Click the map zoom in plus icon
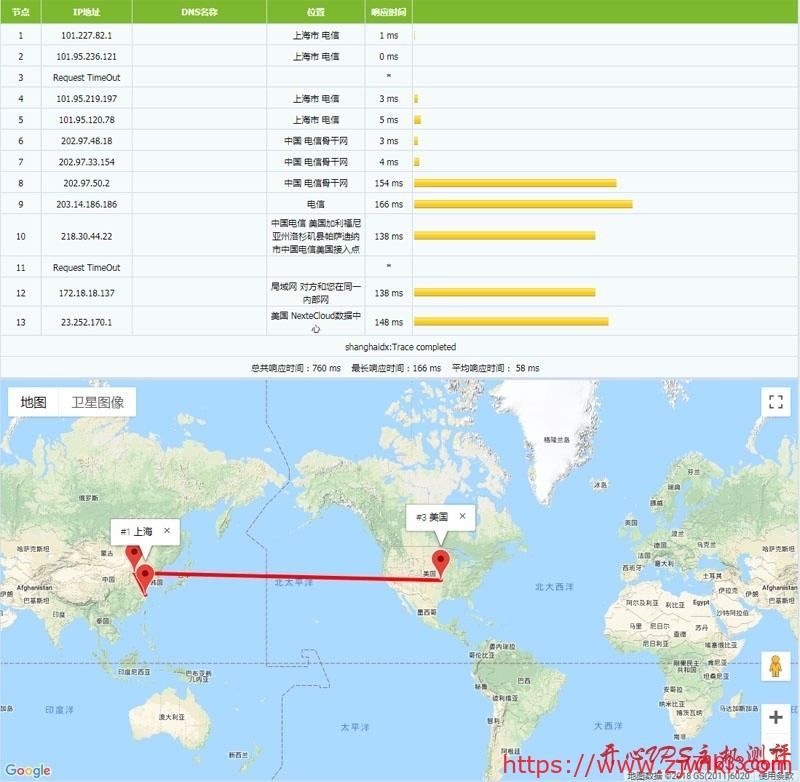This screenshot has height=782, width=800. (x=775, y=718)
